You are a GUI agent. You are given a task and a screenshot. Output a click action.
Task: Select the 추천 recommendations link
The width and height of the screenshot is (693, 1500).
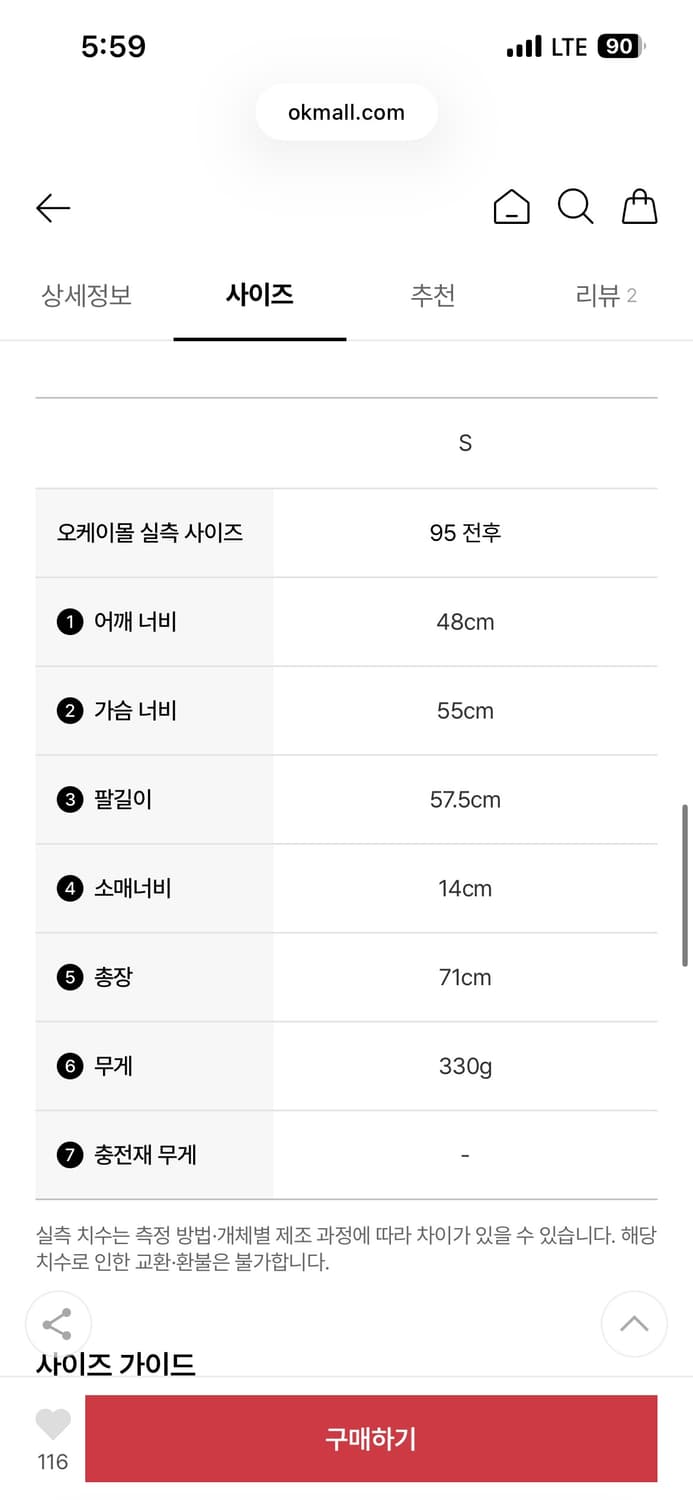433,295
